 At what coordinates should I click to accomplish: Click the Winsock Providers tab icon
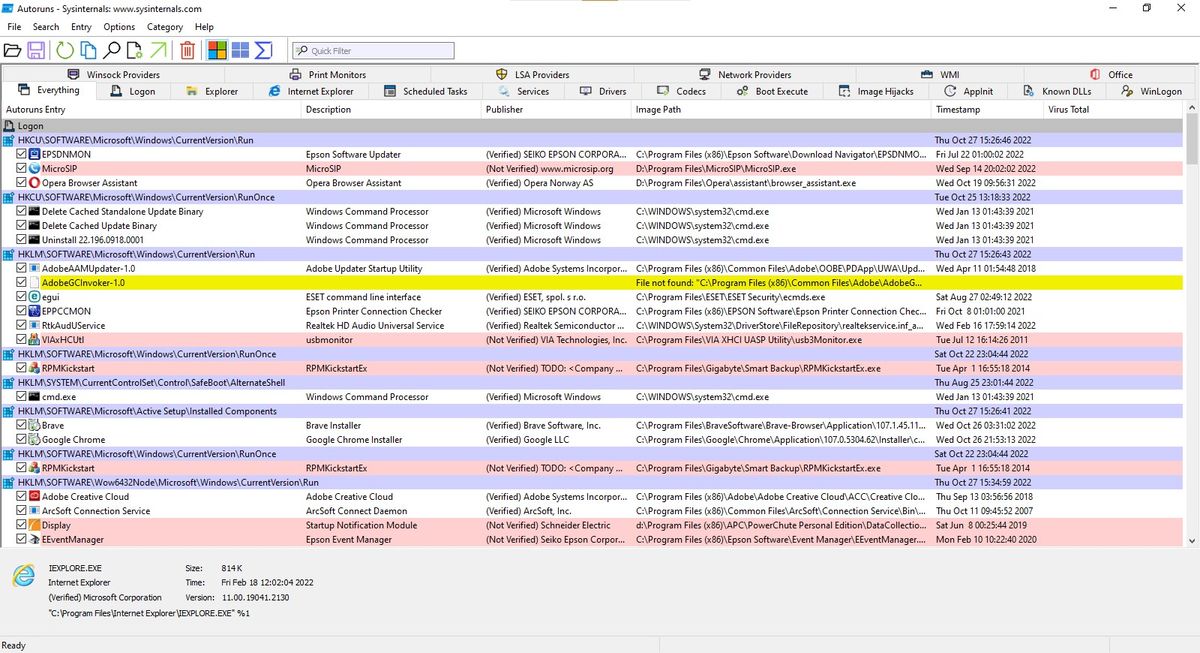74,74
